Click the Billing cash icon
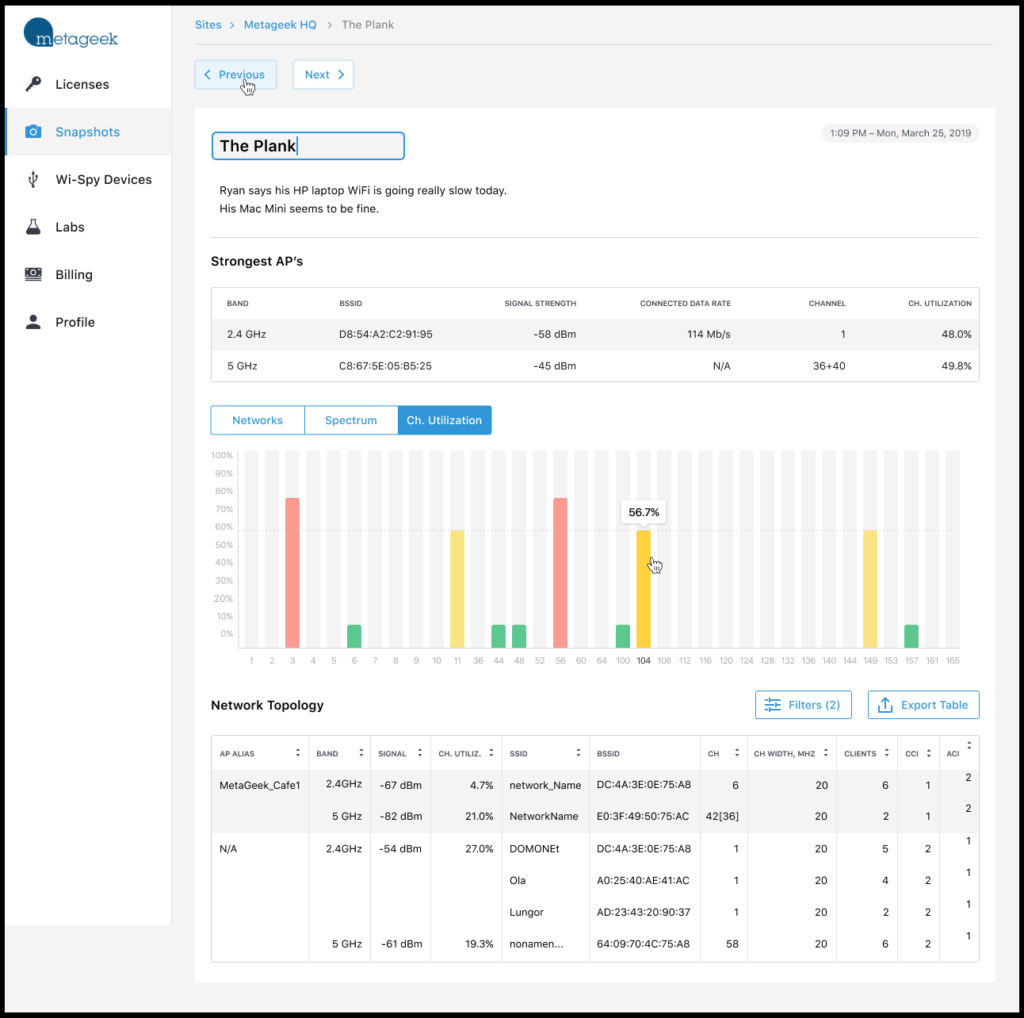 pyautogui.click(x=33, y=274)
